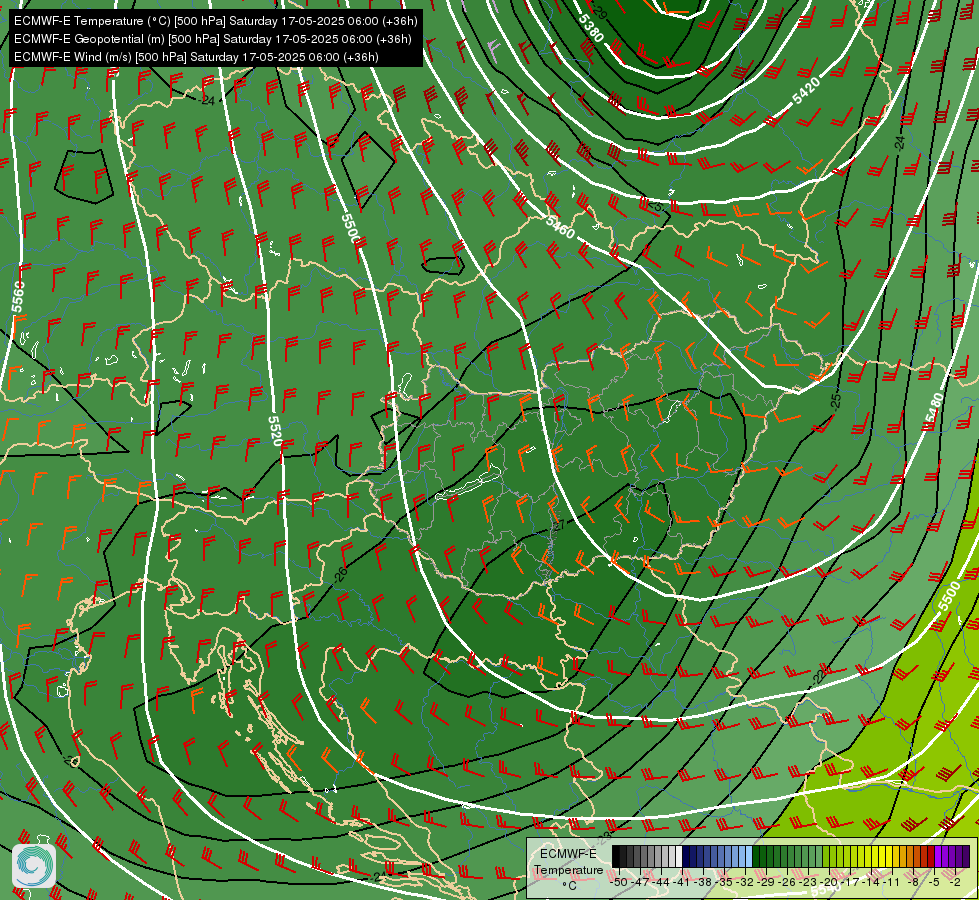Click the 5480 geopotential contour label

(934, 409)
